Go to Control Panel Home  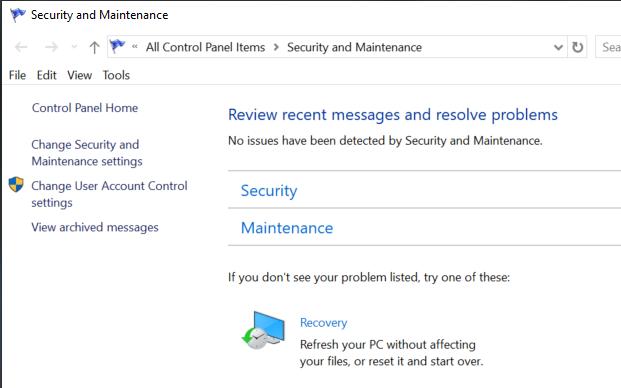pos(85,108)
